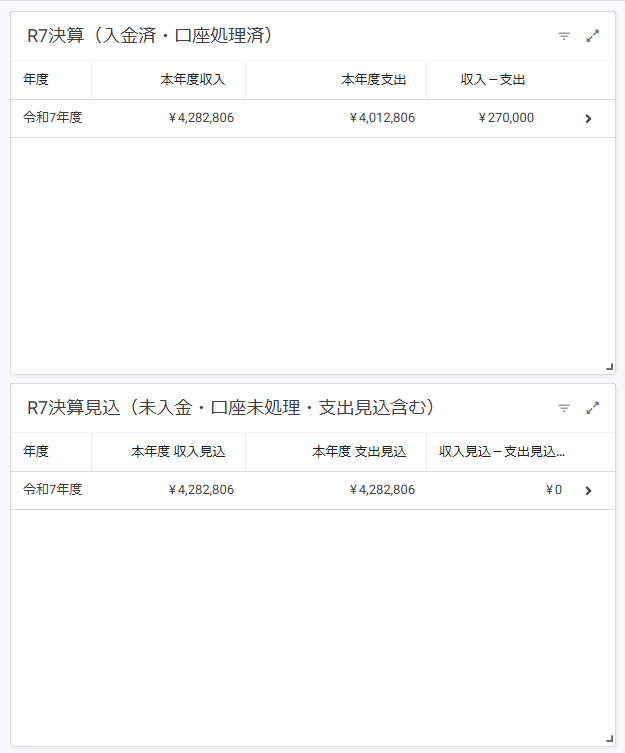Select ¥4,012,806 expenditure value
Image resolution: width=625 pixels, height=753 pixels.
click(382, 118)
